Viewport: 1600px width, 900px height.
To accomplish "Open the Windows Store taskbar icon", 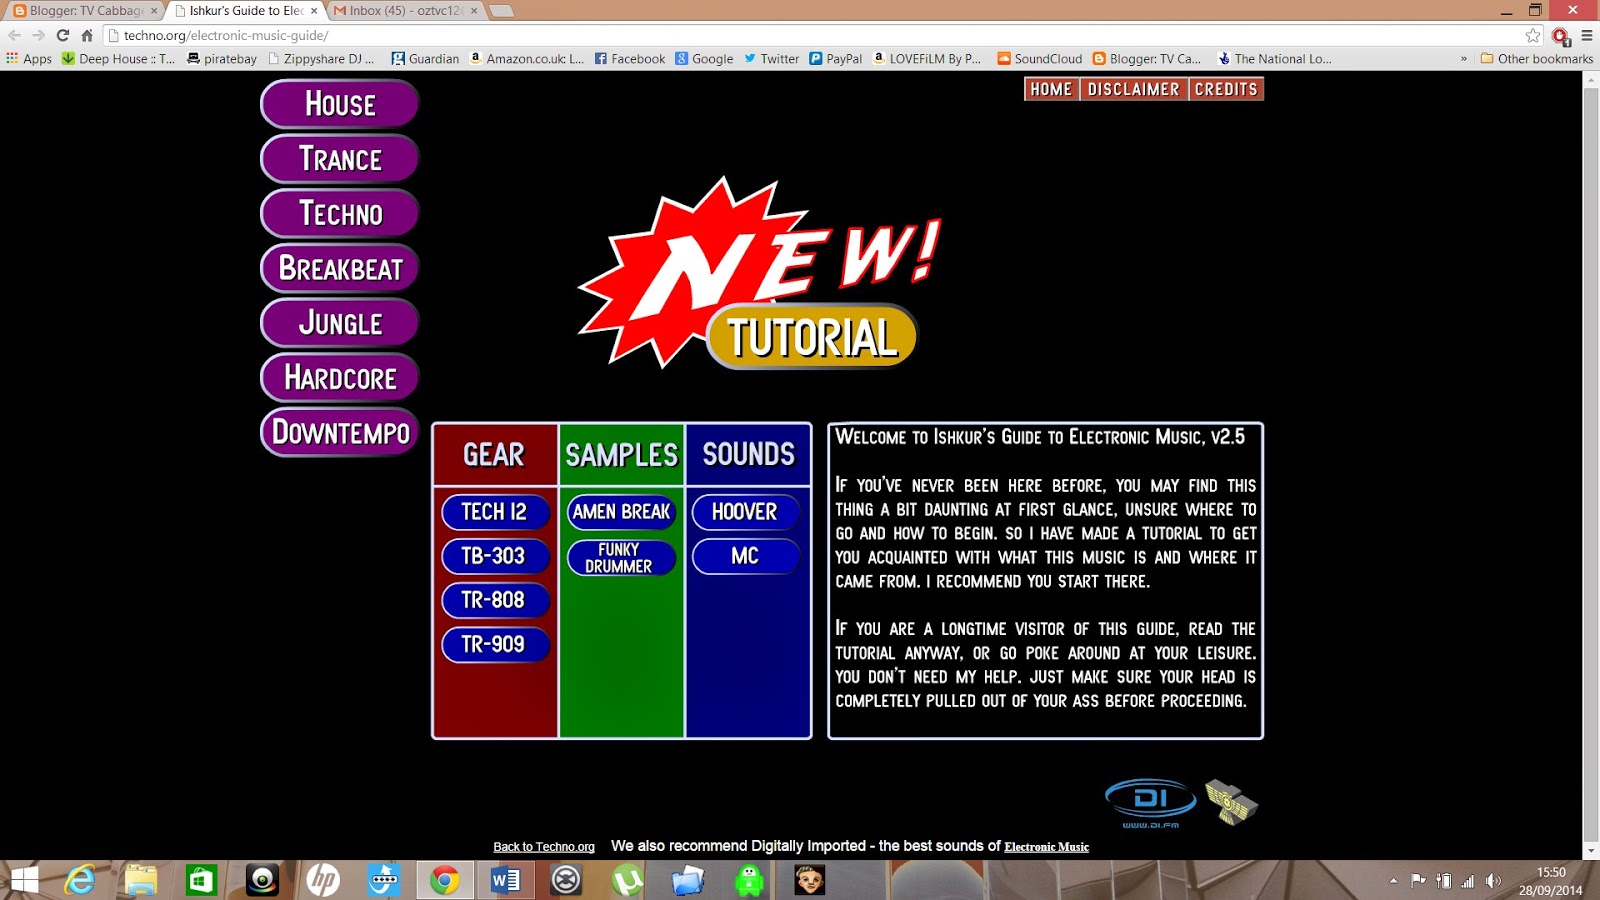I will pos(201,880).
